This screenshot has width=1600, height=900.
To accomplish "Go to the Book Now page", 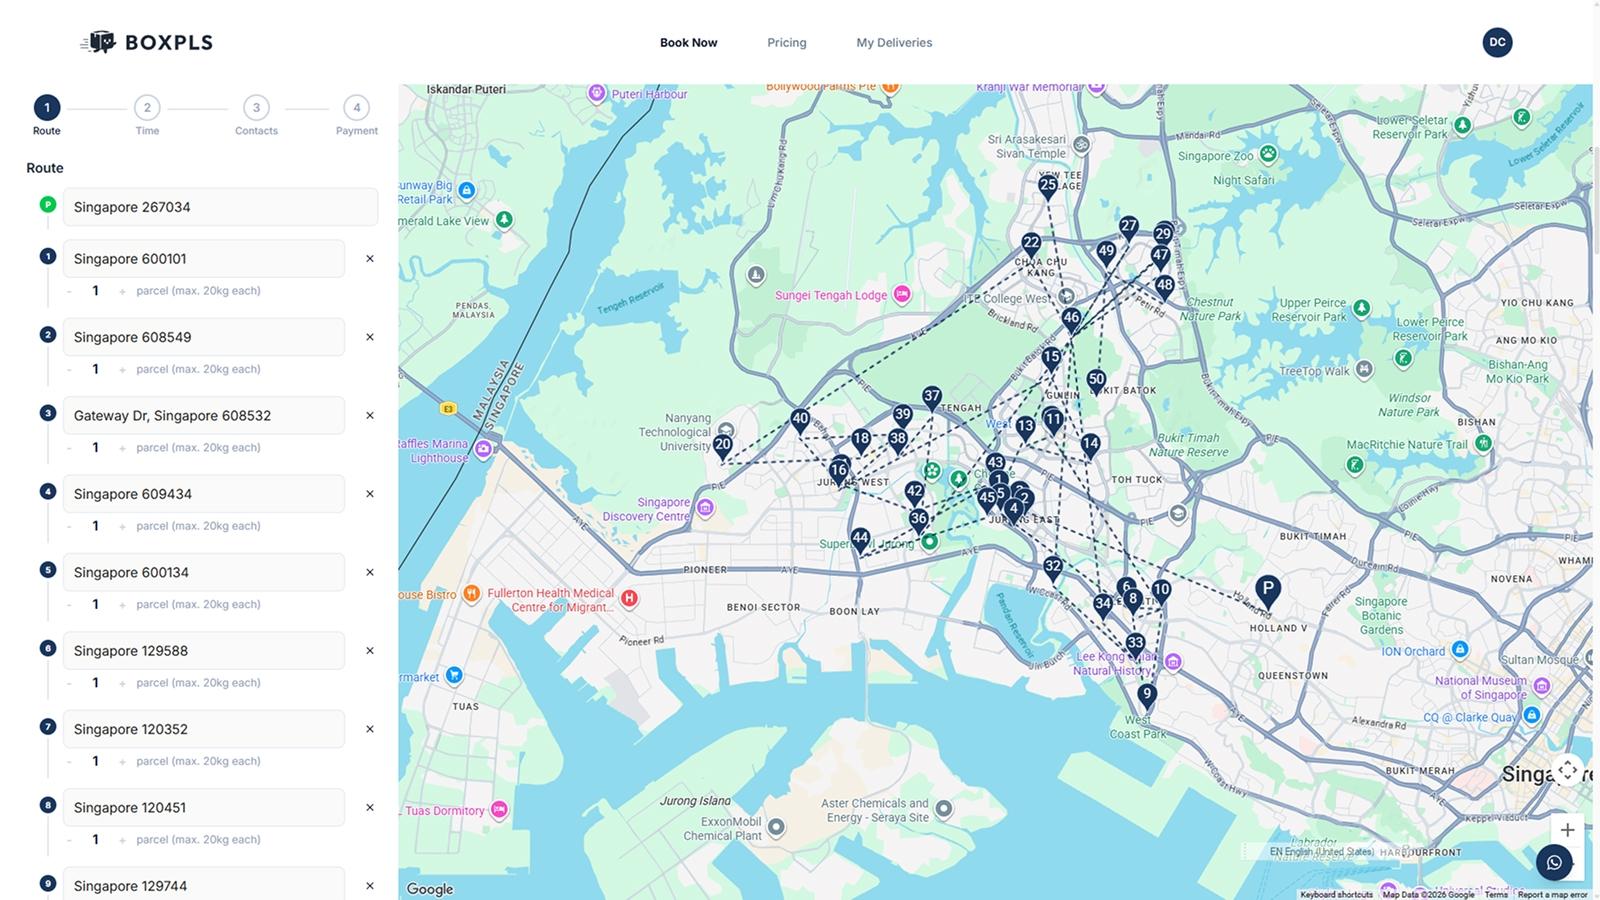I will pyautogui.click(x=688, y=43).
